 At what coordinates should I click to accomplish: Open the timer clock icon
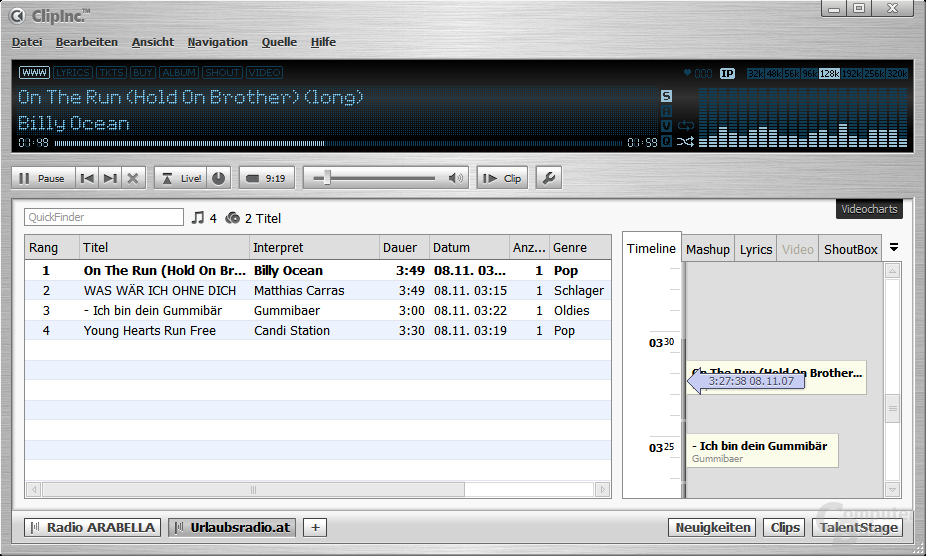[219, 178]
